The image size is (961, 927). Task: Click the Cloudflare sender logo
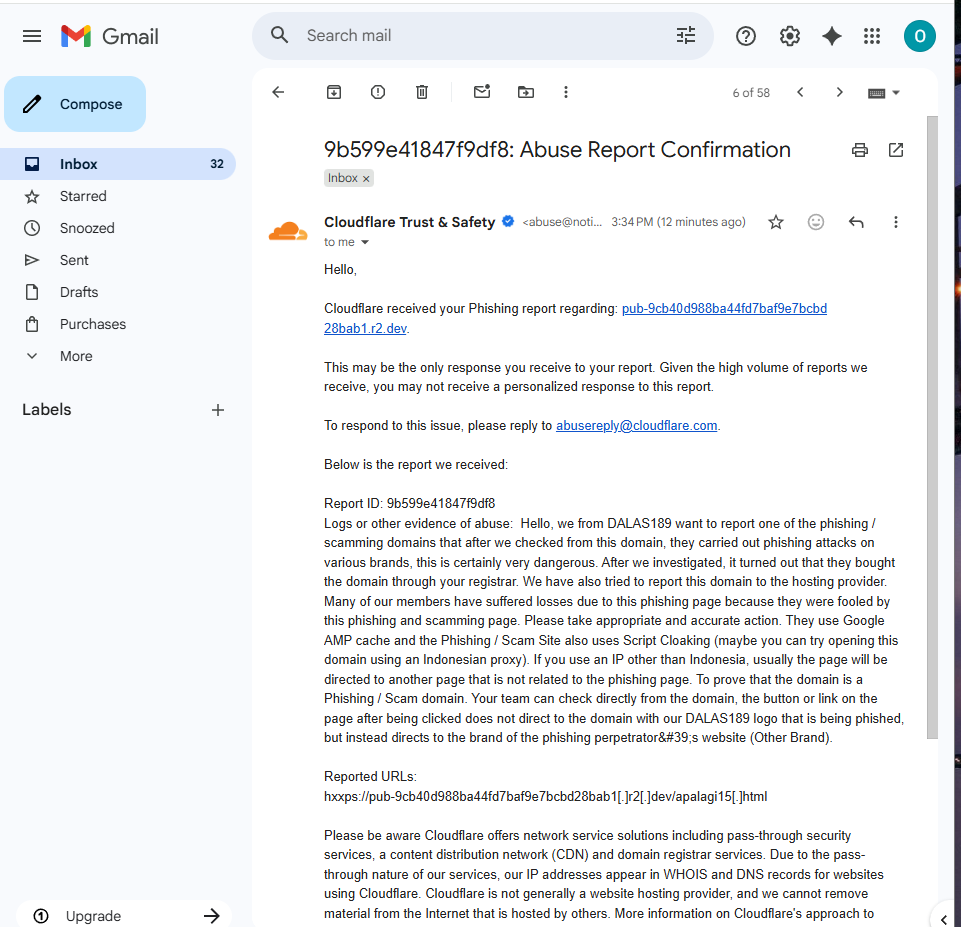288,232
